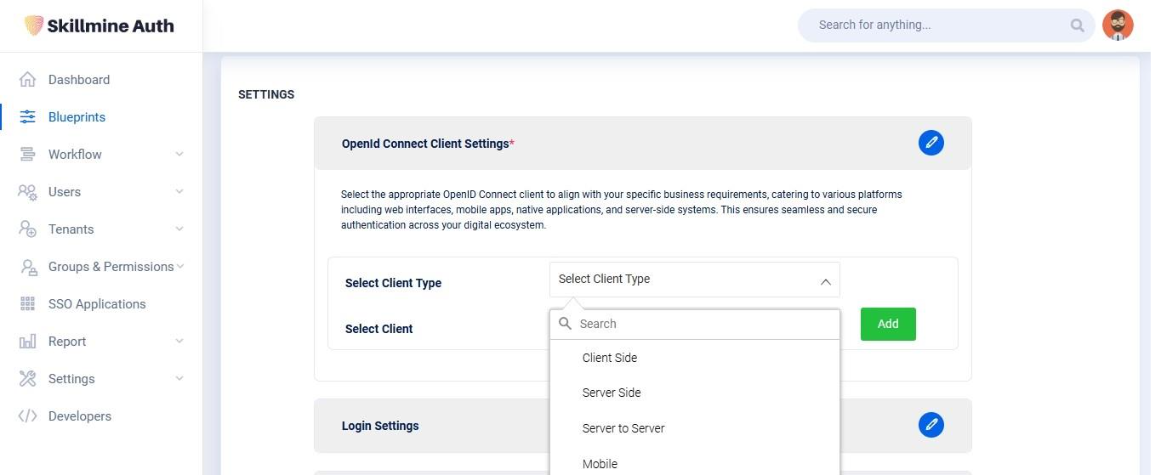
Task: Click the Blueprints sliders icon
Action: 28,117
